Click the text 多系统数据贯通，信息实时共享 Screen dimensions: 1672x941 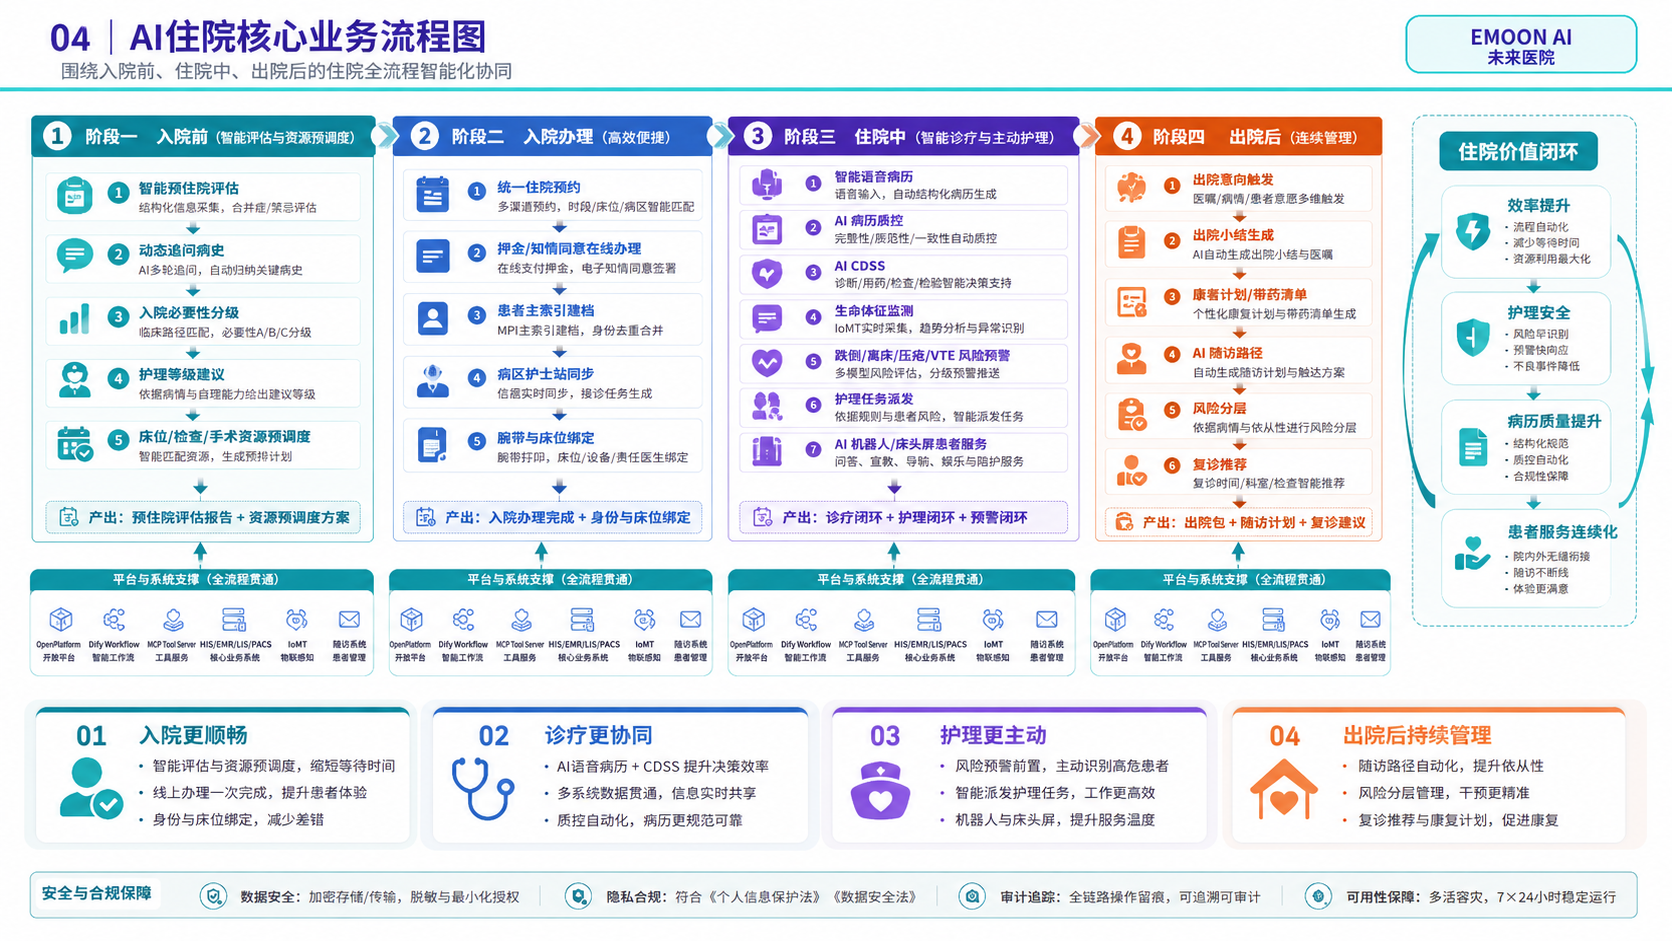(x=656, y=793)
